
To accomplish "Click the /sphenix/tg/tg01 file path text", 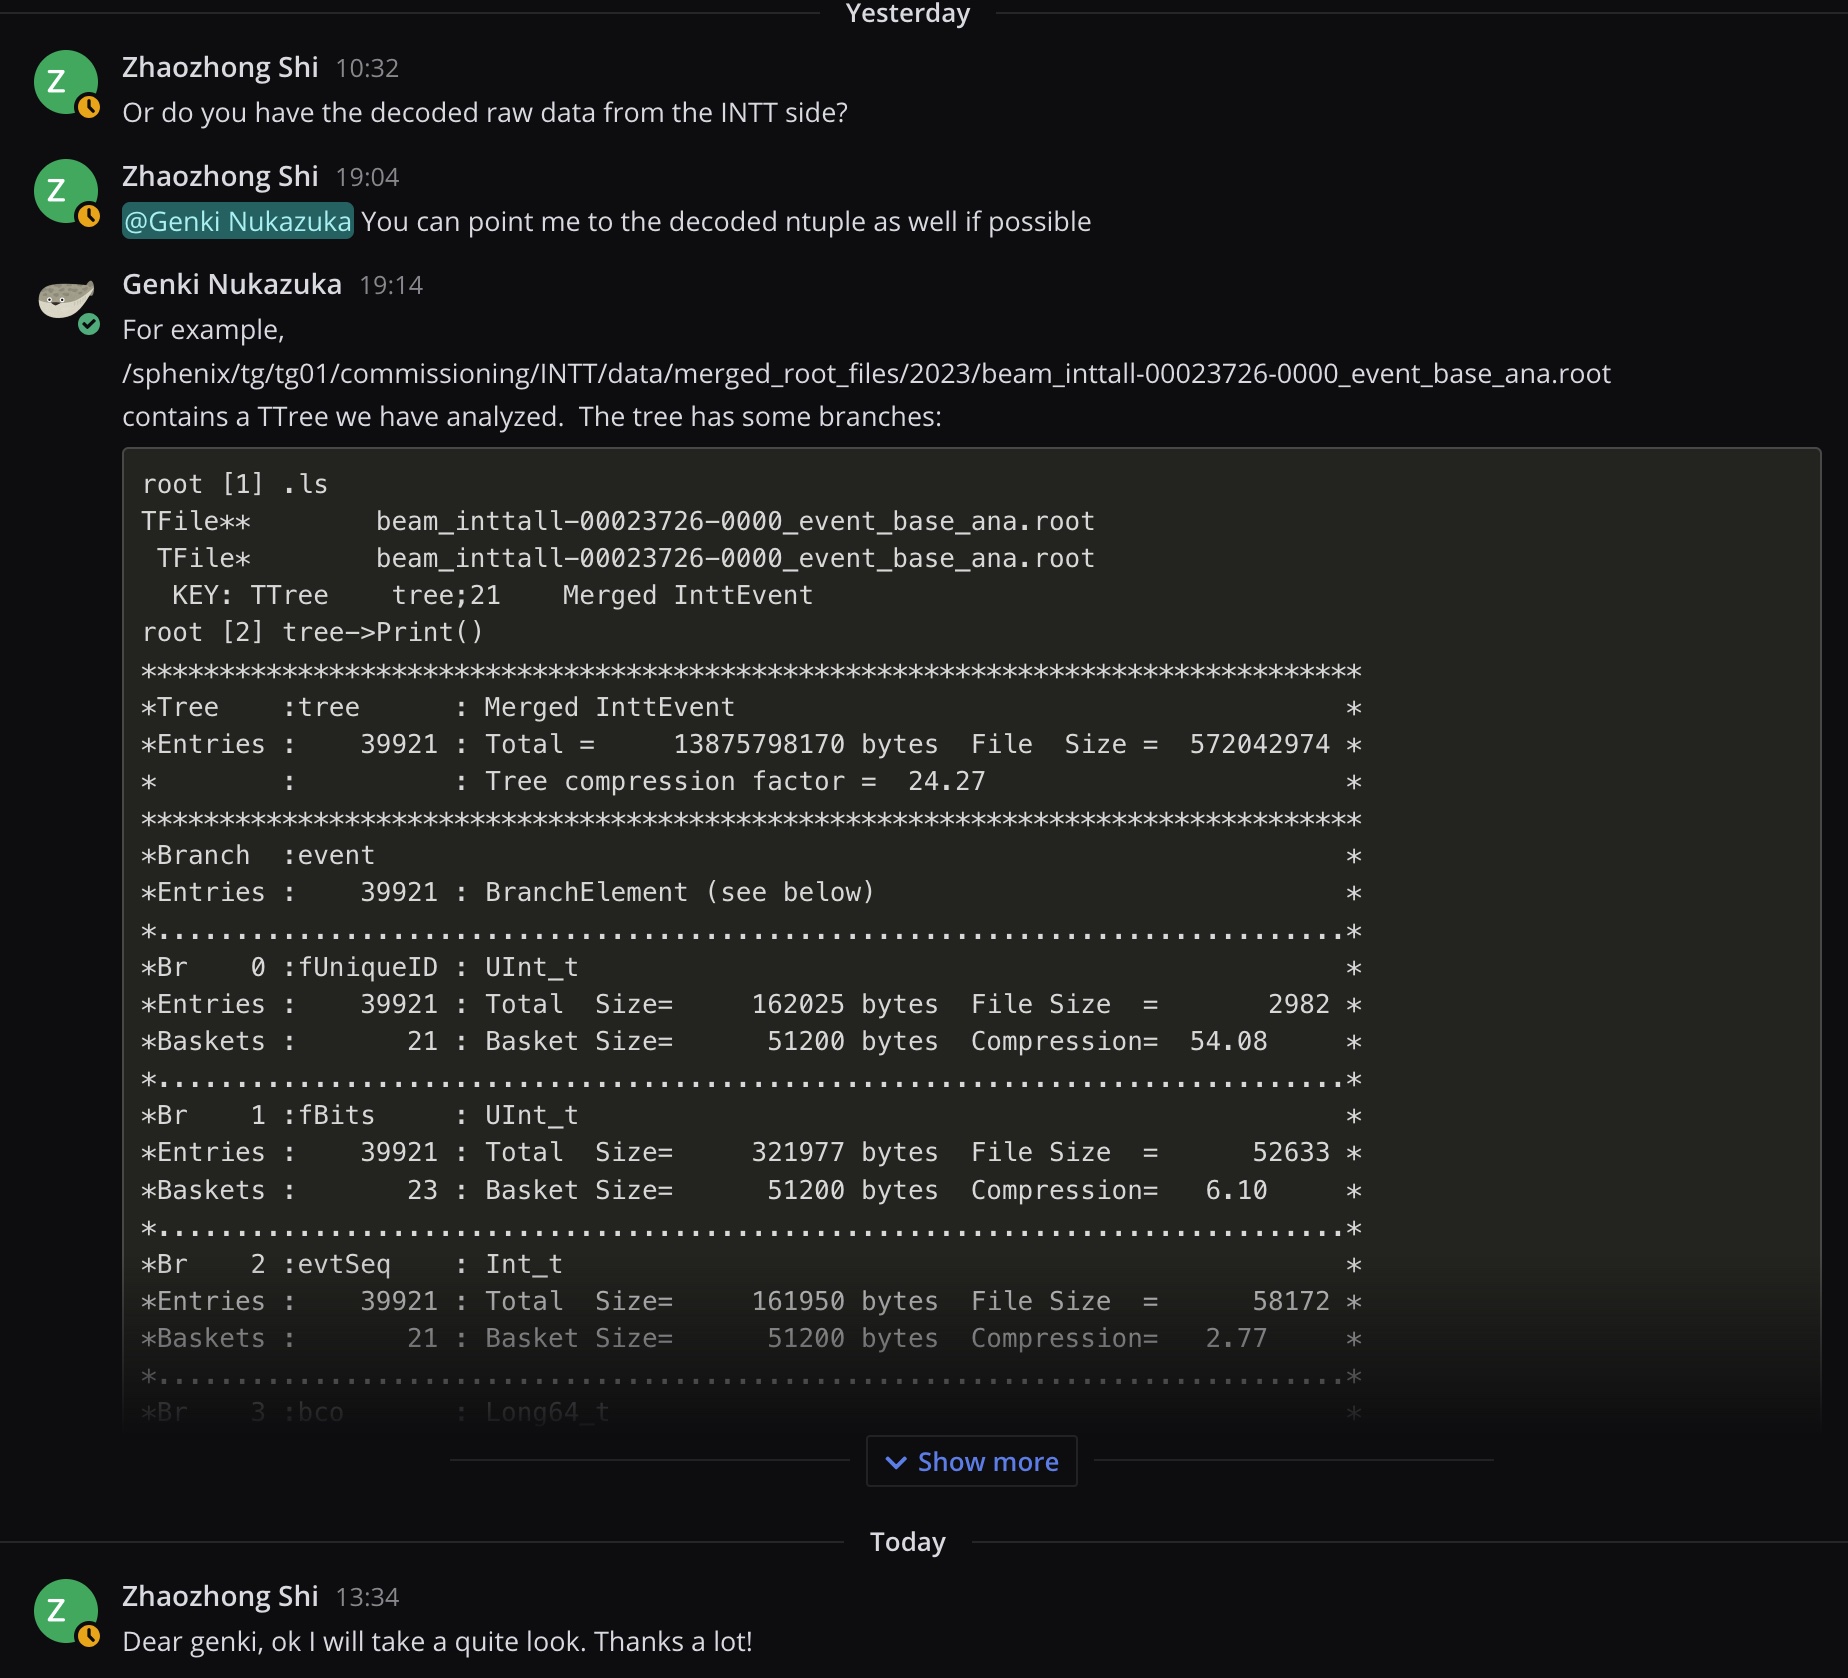I will 866,373.
